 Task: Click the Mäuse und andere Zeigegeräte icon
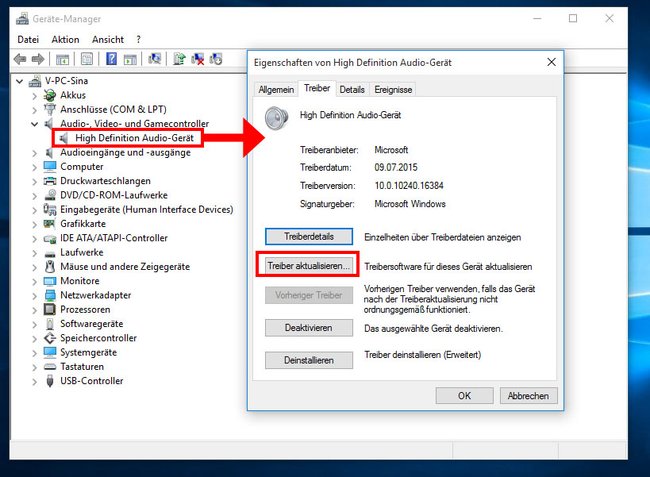(x=50, y=266)
